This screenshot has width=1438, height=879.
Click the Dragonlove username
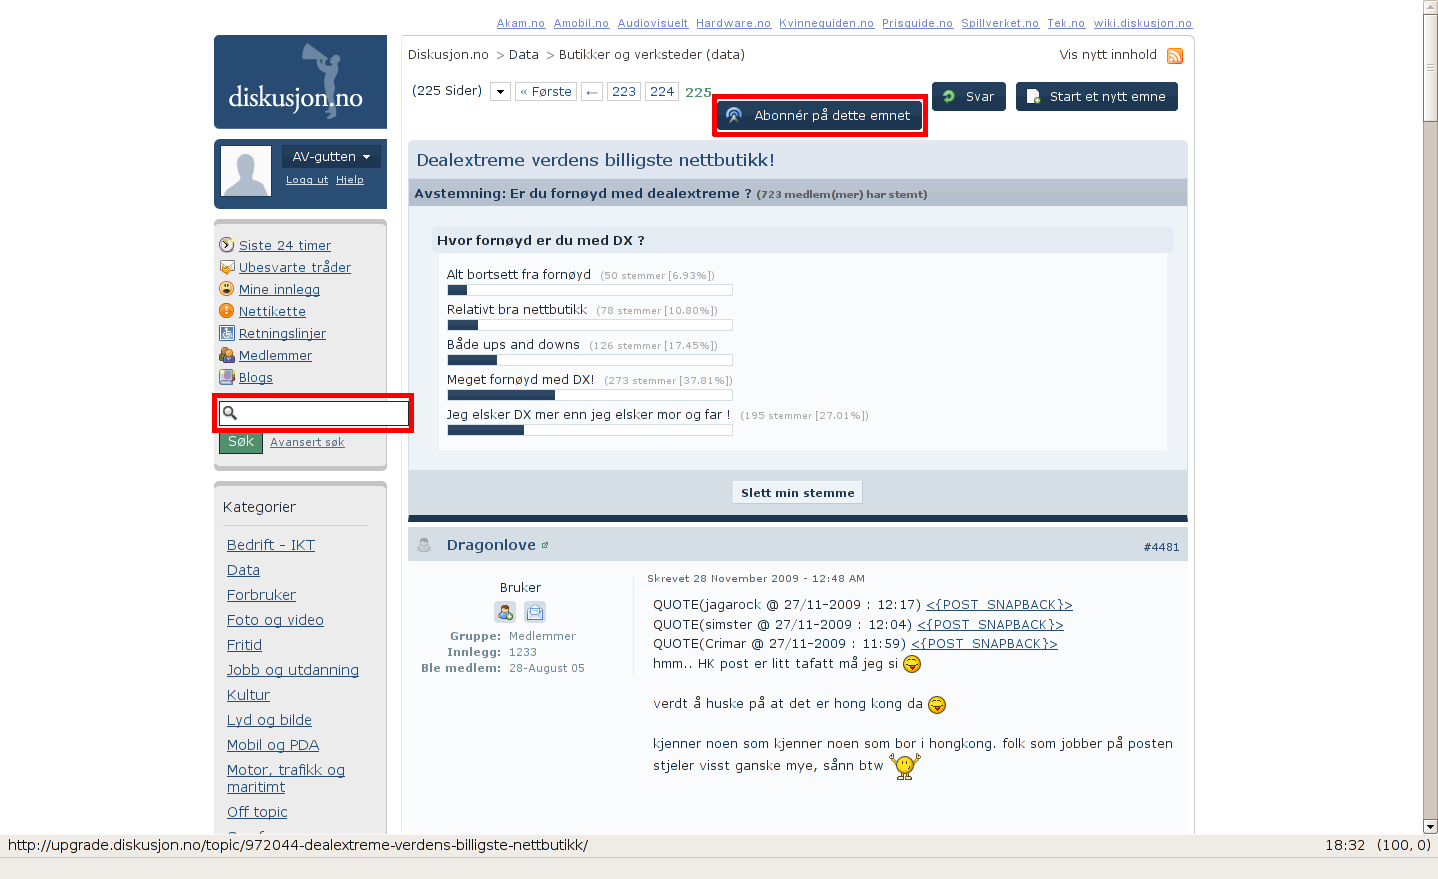[491, 545]
